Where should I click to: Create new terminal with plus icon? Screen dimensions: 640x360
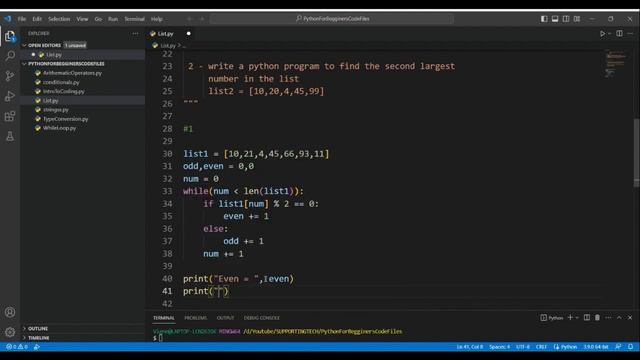point(570,318)
